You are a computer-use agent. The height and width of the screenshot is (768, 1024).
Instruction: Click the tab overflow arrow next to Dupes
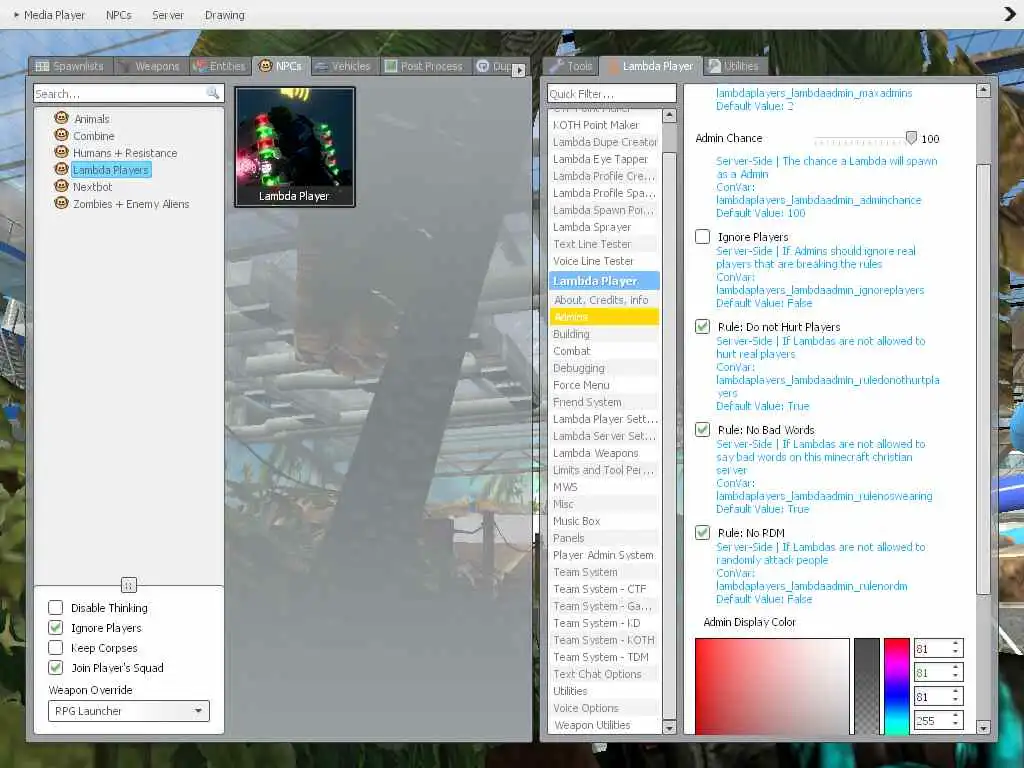tap(519, 69)
